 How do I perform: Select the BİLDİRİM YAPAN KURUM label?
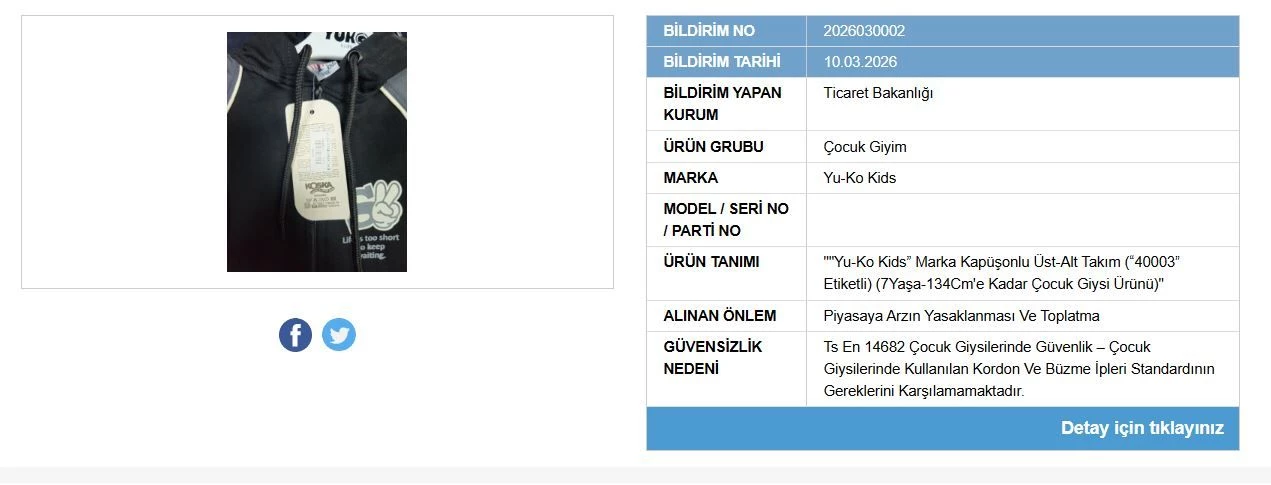[722, 104]
